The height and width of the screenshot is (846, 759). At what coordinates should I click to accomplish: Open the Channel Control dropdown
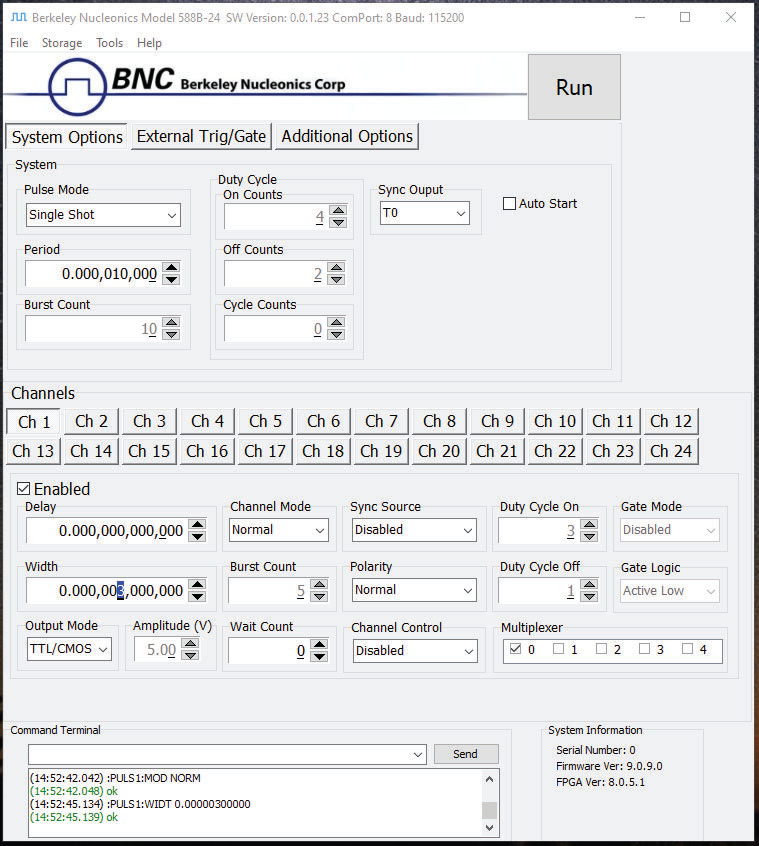(415, 651)
